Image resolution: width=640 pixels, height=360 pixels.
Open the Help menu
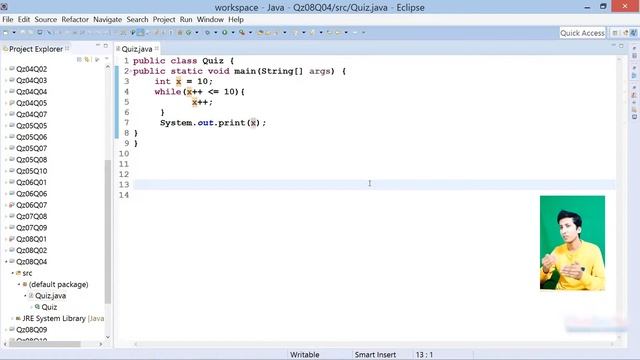tap(236, 20)
